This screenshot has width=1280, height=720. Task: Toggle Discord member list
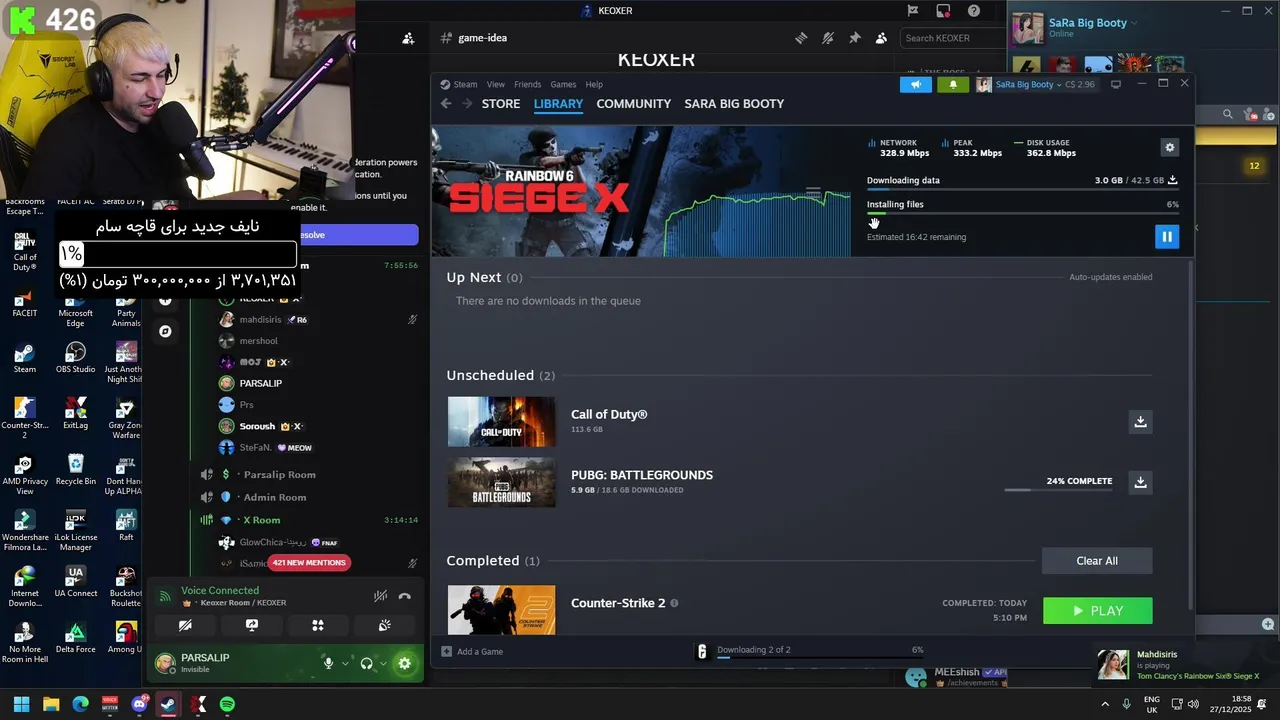881,38
